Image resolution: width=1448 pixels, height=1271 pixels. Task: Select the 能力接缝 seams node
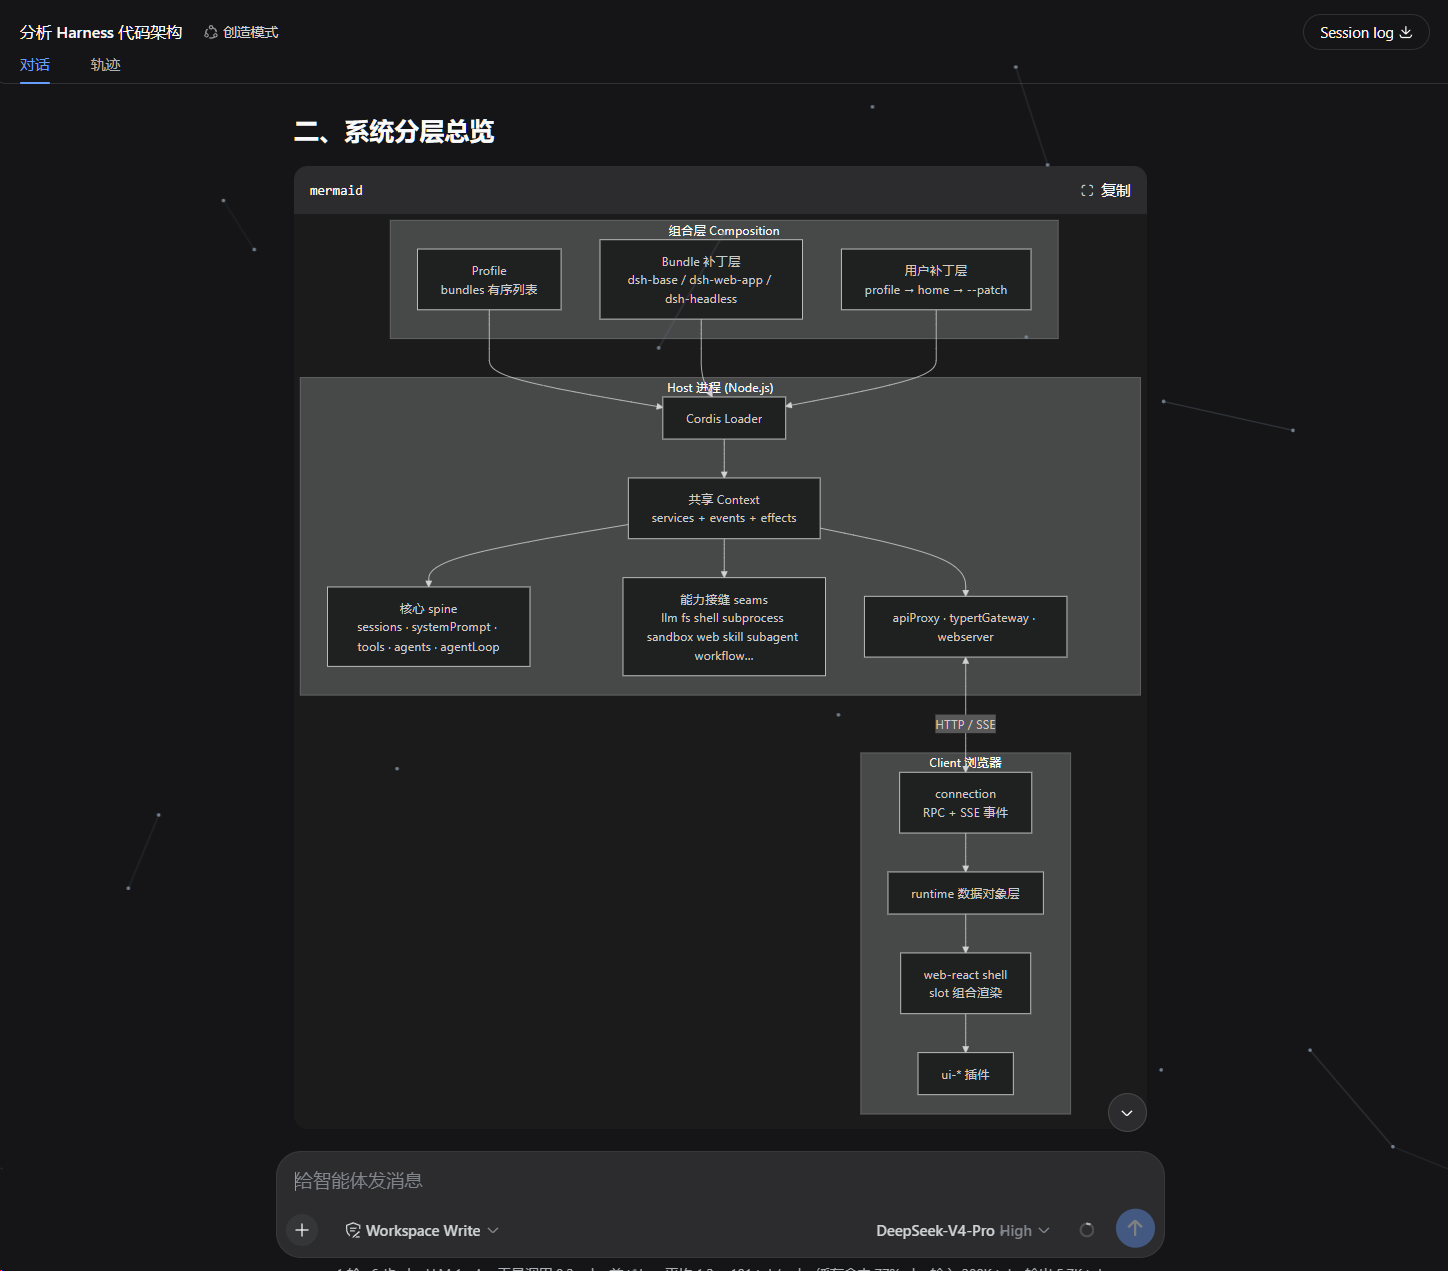[x=724, y=627]
